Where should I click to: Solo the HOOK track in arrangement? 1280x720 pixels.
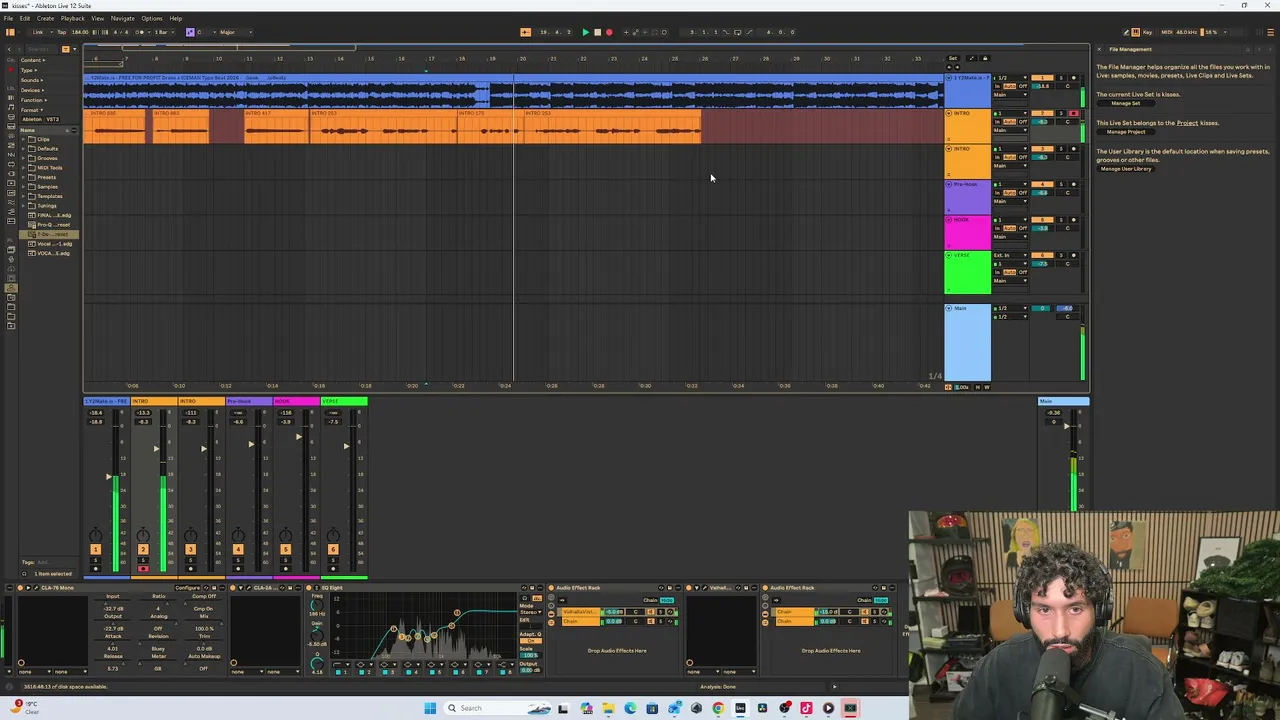click(1063, 220)
